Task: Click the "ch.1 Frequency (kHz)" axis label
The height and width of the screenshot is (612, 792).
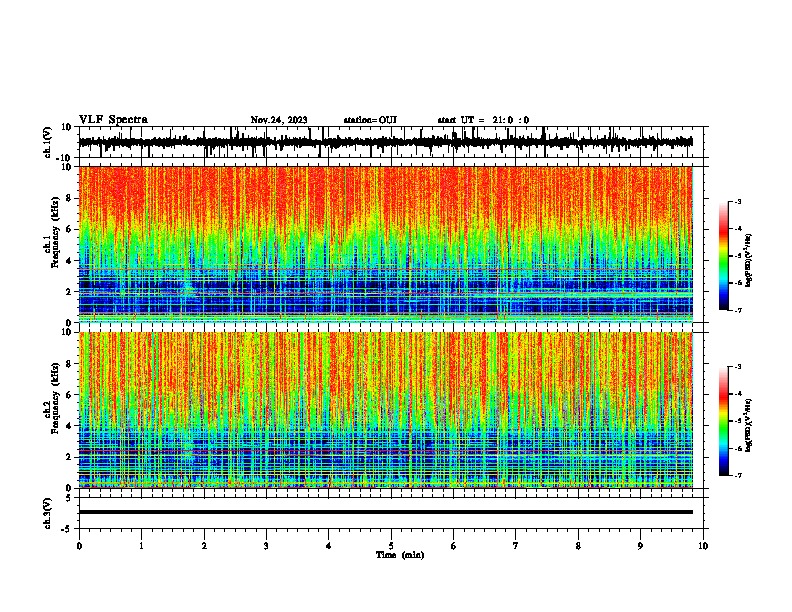Action: pos(51,233)
